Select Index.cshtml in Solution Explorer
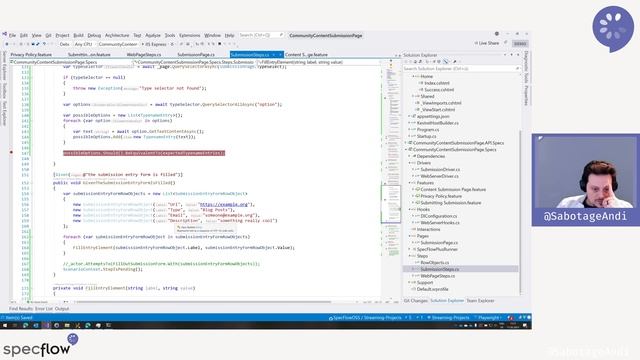The height and width of the screenshot is (360, 640). tap(437, 83)
